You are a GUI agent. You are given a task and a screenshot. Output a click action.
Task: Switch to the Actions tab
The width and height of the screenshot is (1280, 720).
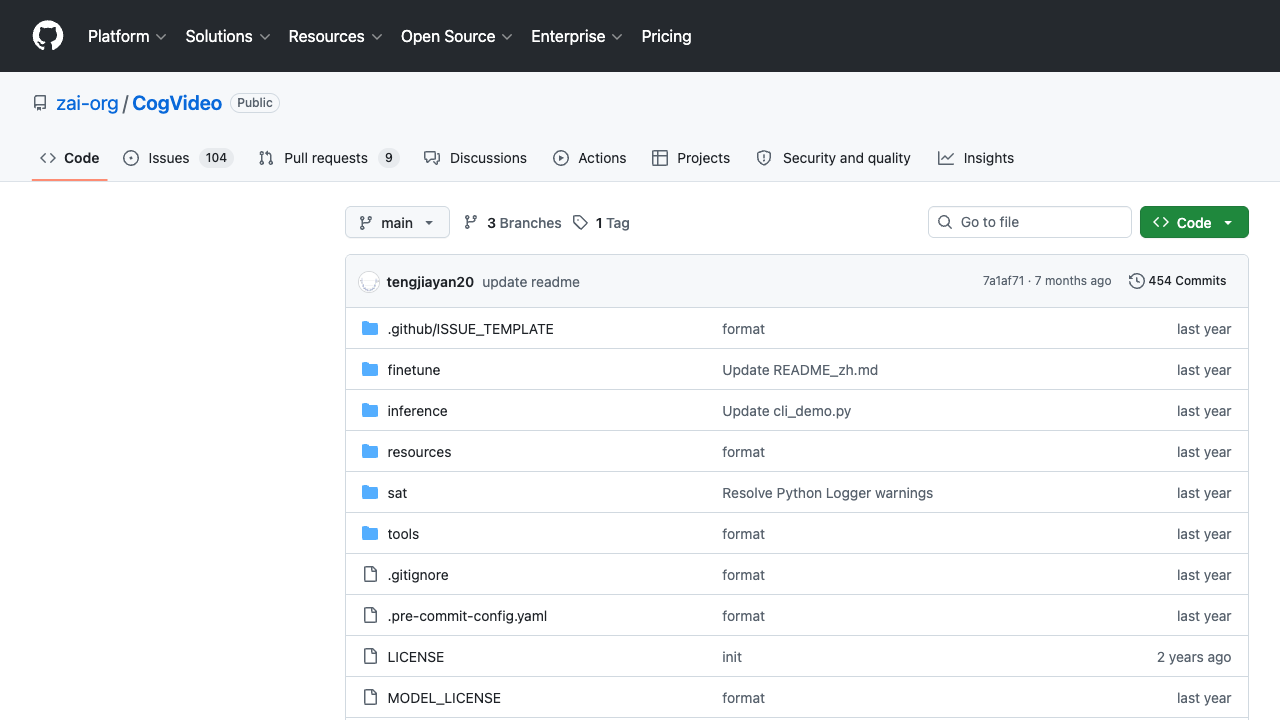(590, 158)
